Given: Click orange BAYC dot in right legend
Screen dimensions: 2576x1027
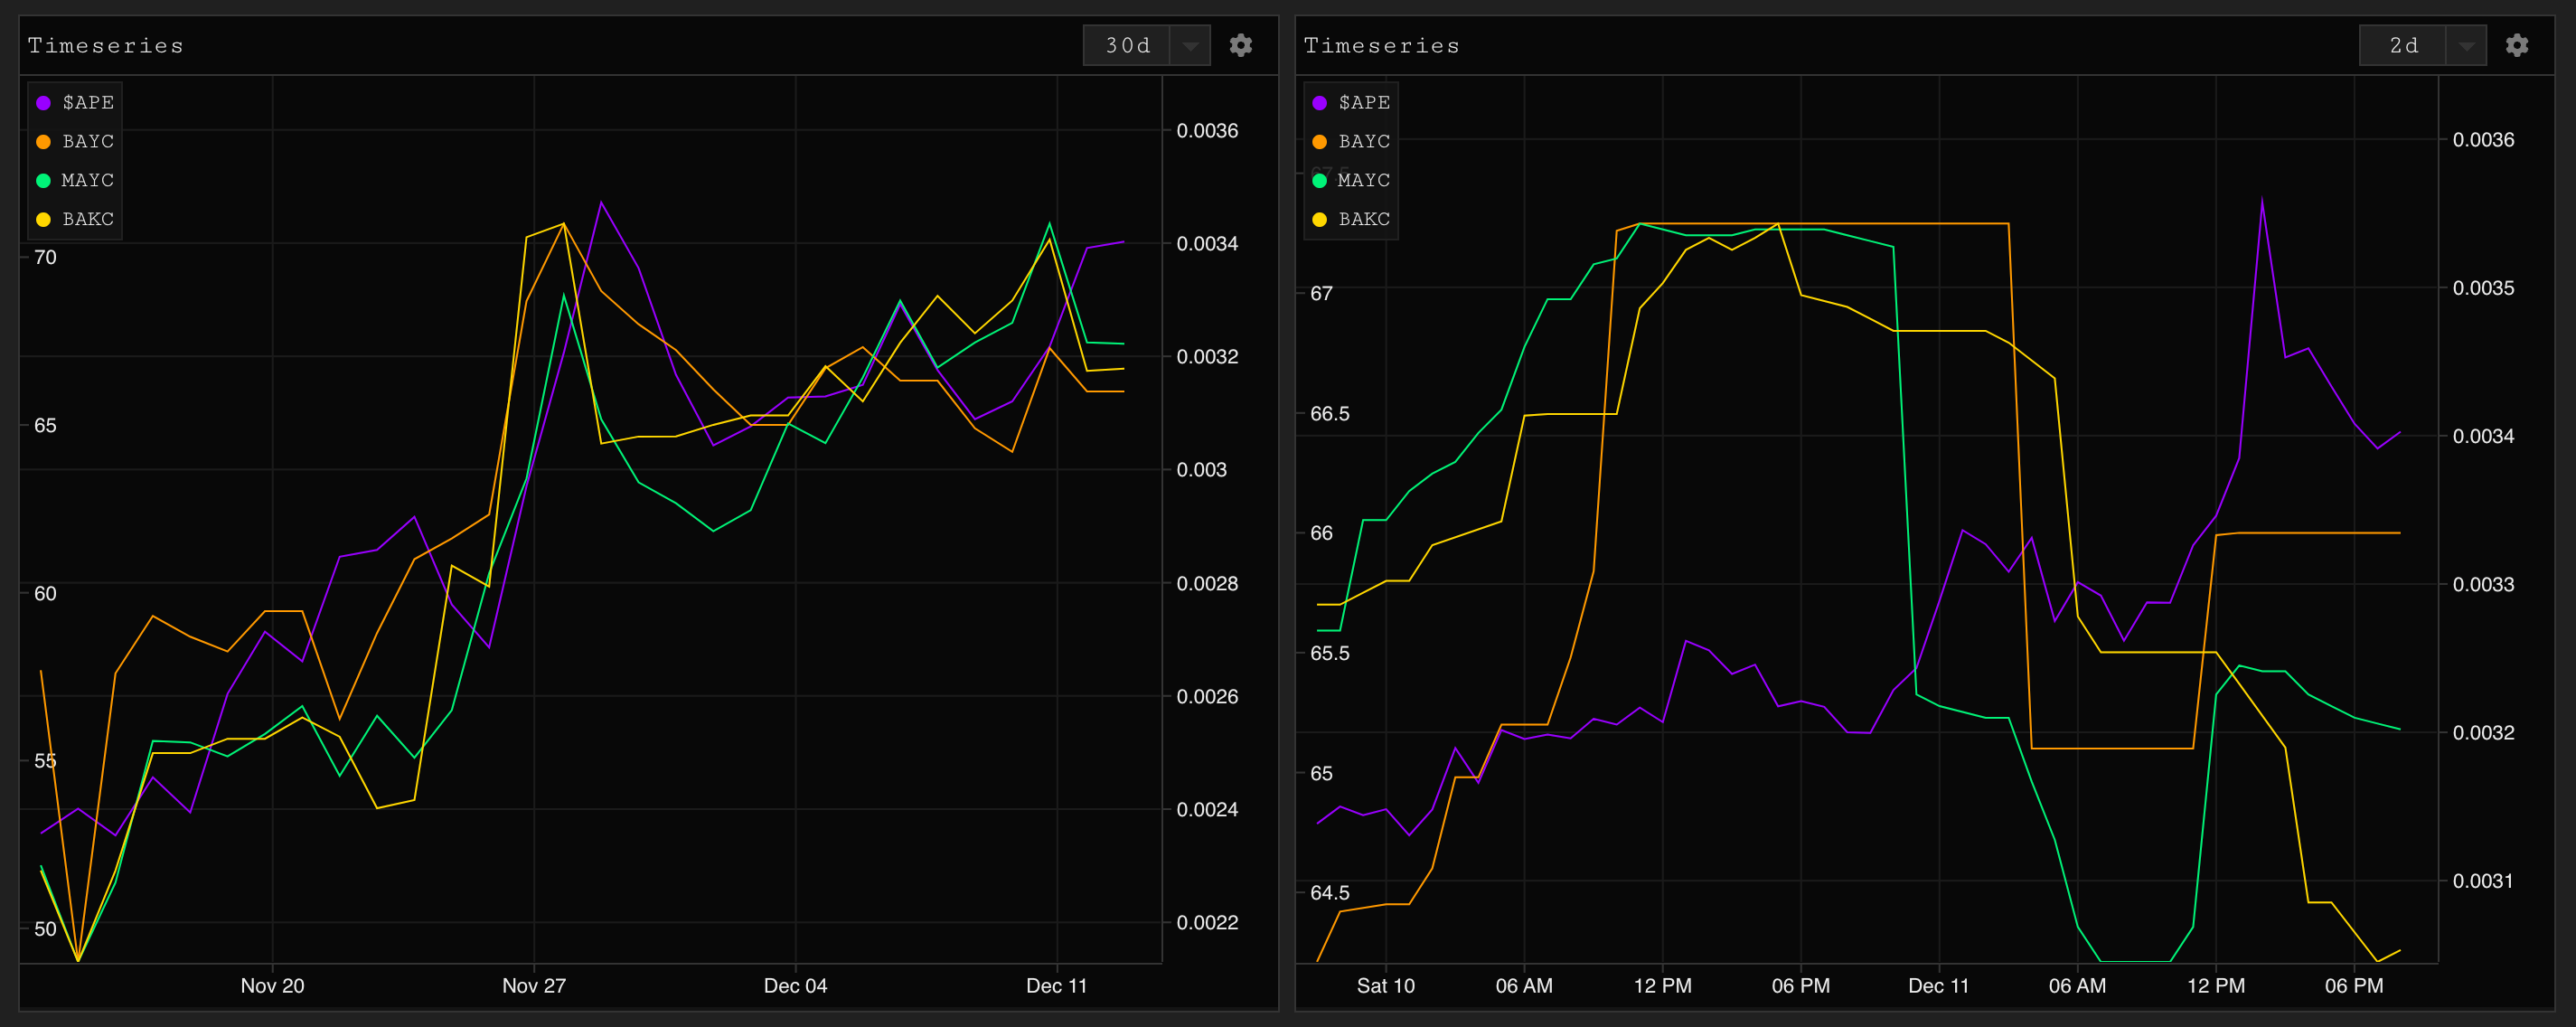Looking at the screenshot, I should [1319, 142].
